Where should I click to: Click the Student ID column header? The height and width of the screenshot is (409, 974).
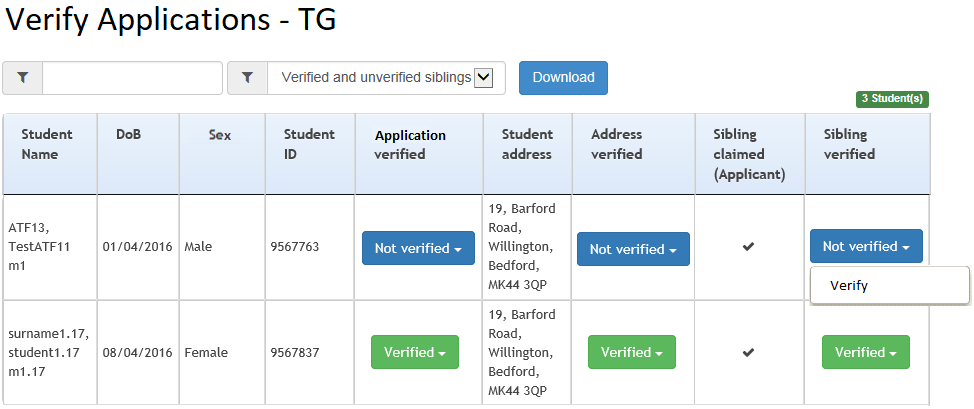pos(309,144)
